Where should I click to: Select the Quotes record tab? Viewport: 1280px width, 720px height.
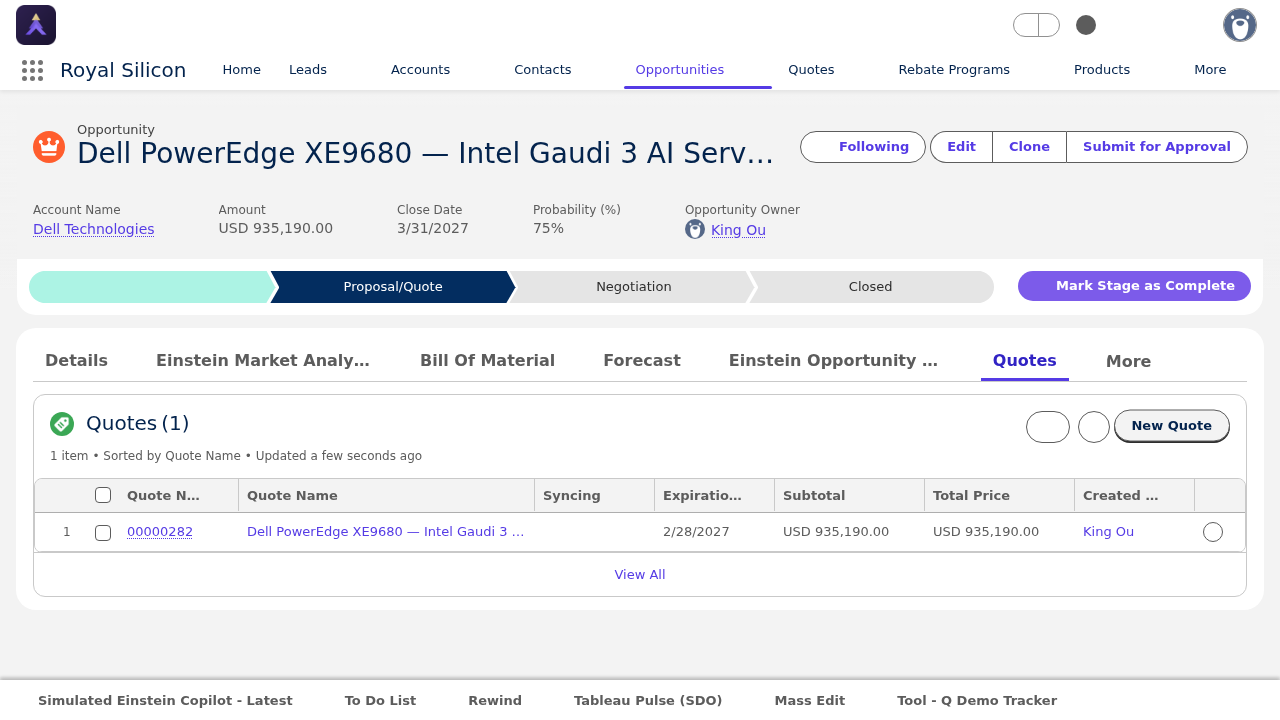1025,361
